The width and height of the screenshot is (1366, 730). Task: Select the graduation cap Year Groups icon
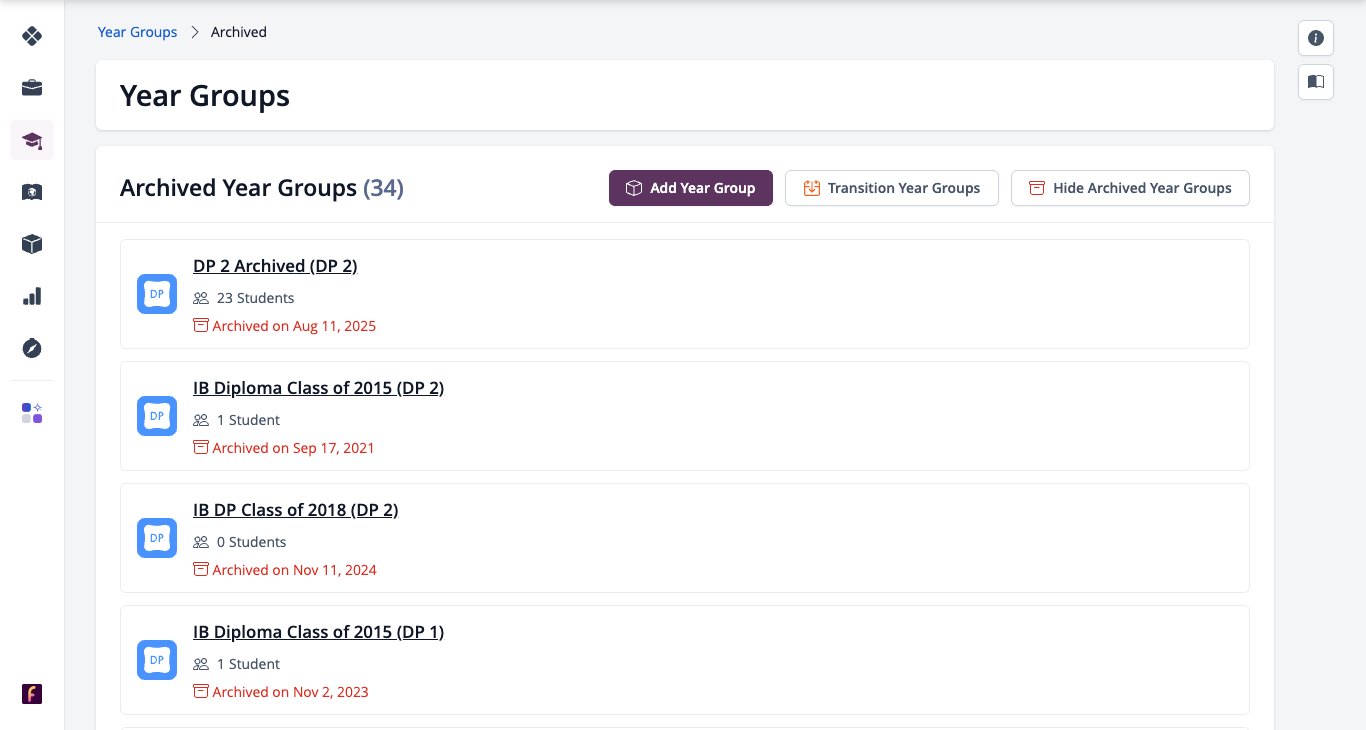coord(32,140)
